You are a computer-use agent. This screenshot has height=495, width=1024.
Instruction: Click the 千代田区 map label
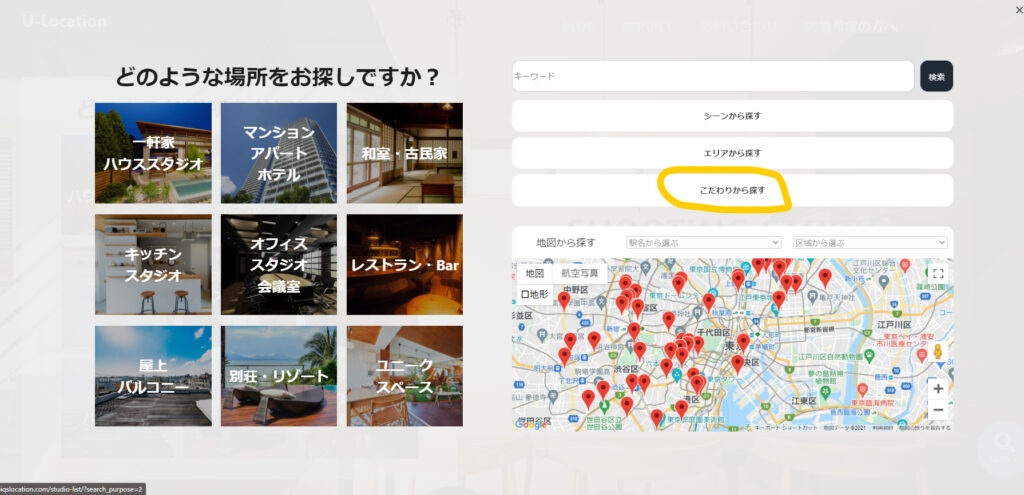tap(712, 332)
